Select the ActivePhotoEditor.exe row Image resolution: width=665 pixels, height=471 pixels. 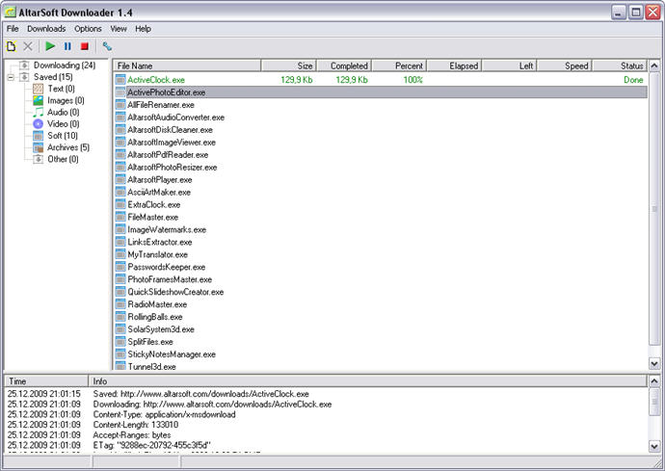(381, 92)
